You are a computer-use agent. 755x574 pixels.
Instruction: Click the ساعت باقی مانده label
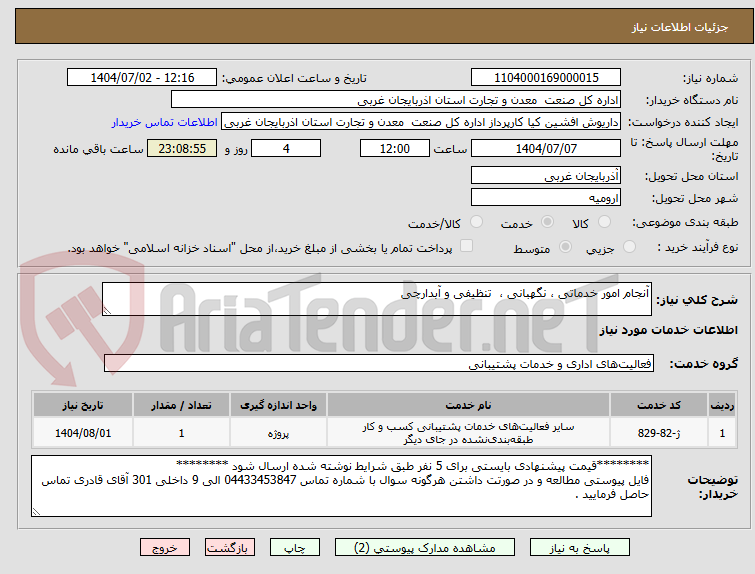click(98, 149)
